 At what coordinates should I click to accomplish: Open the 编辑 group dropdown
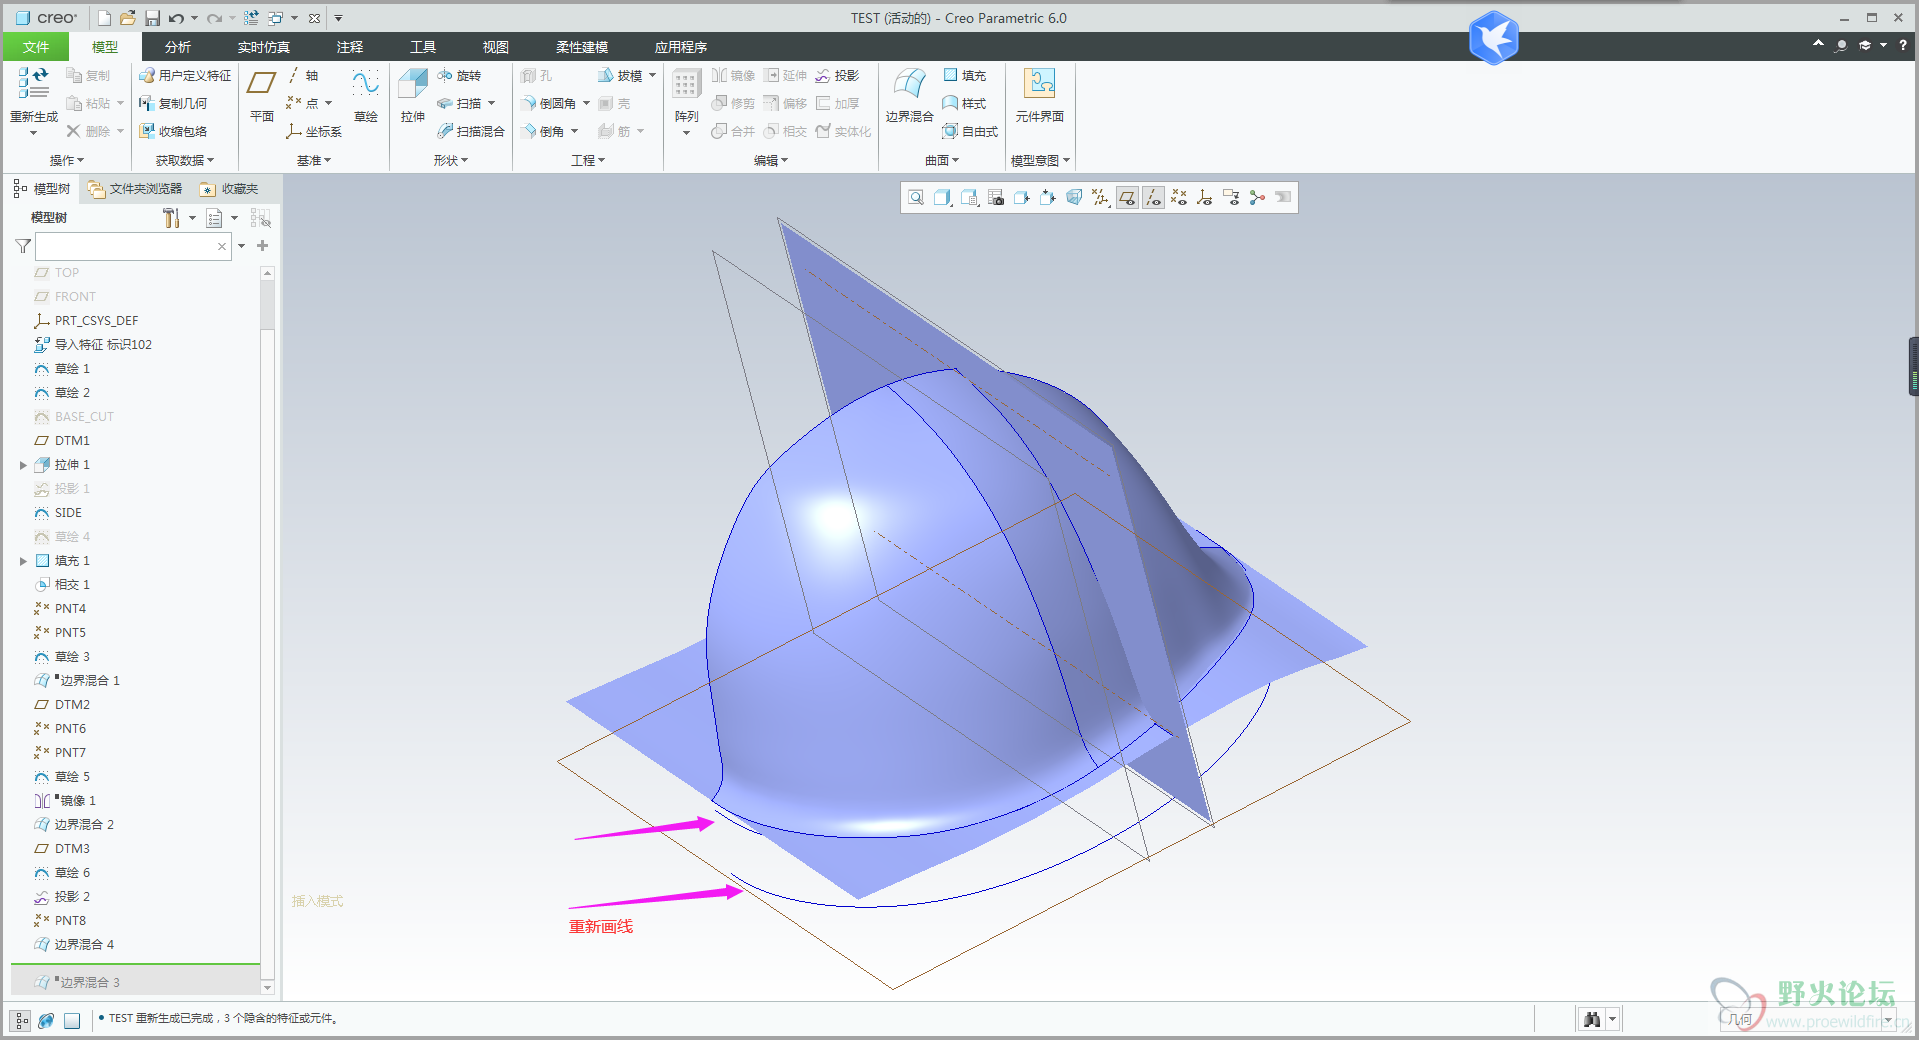point(771,160)
